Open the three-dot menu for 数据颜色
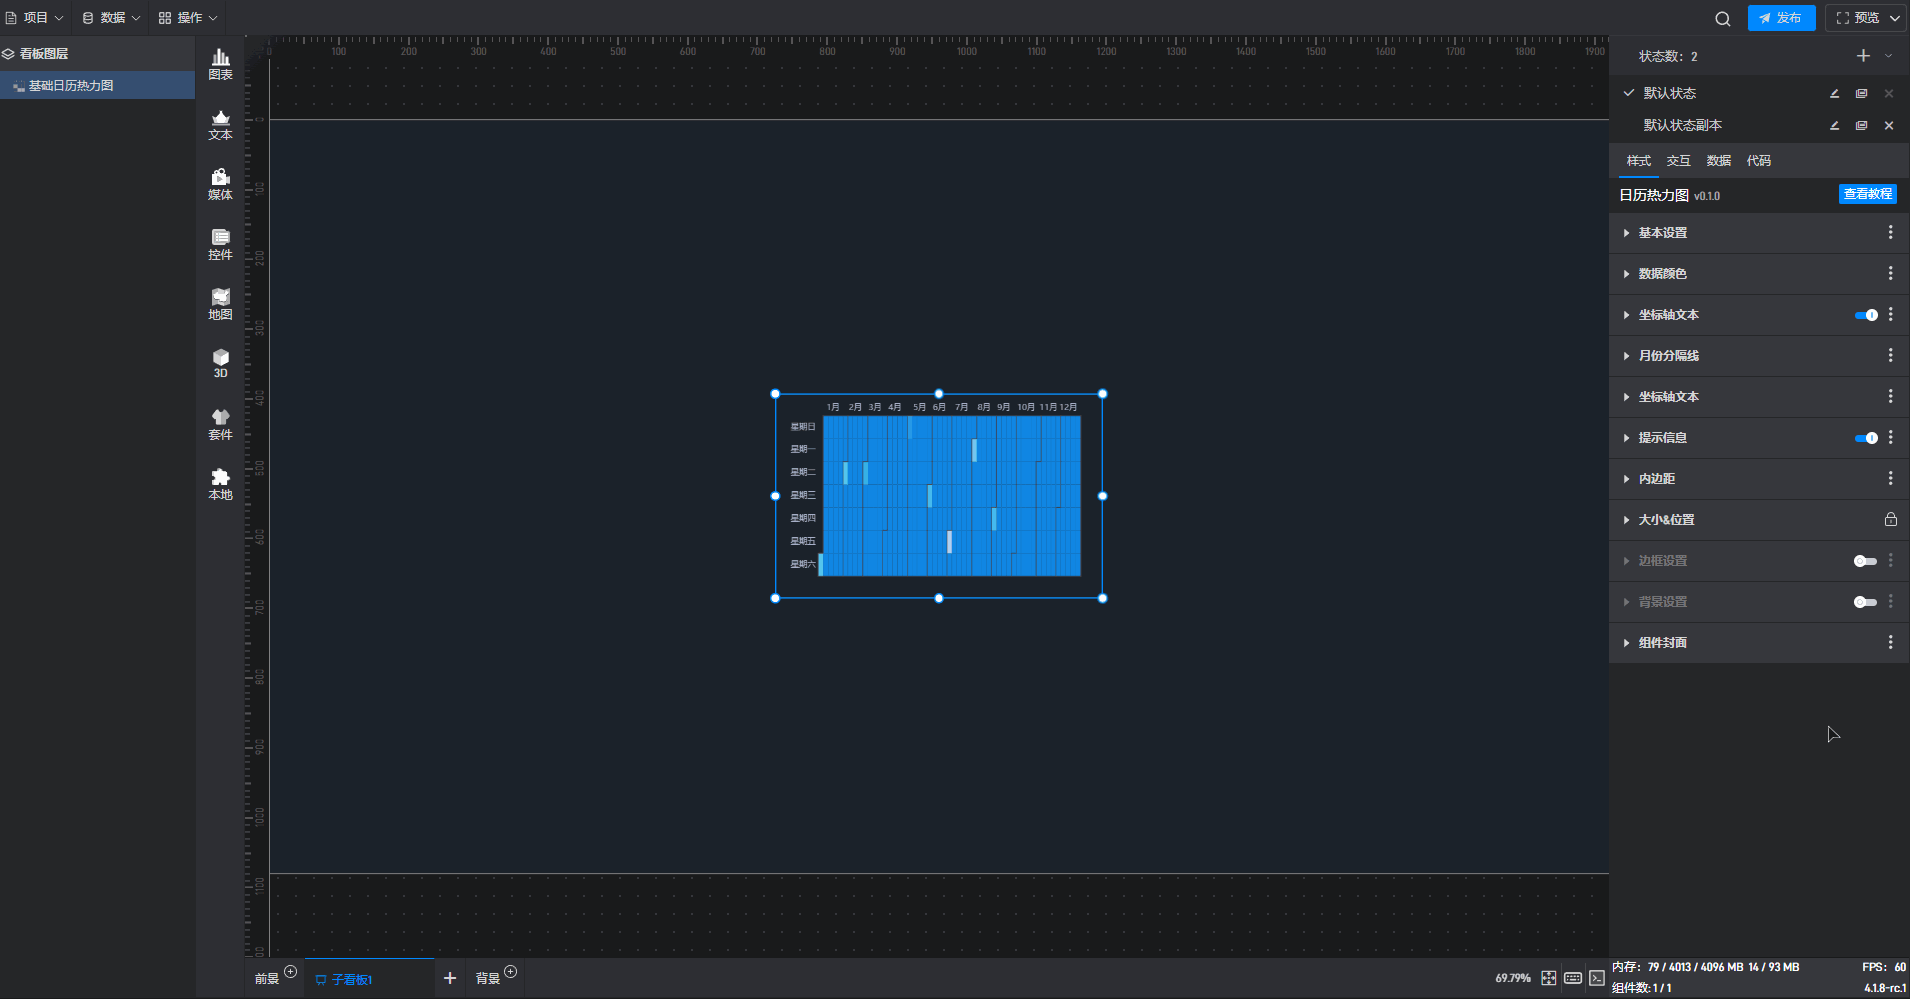The width and height of the screenshot is (1910, 999). click(x=1890, y=273)
